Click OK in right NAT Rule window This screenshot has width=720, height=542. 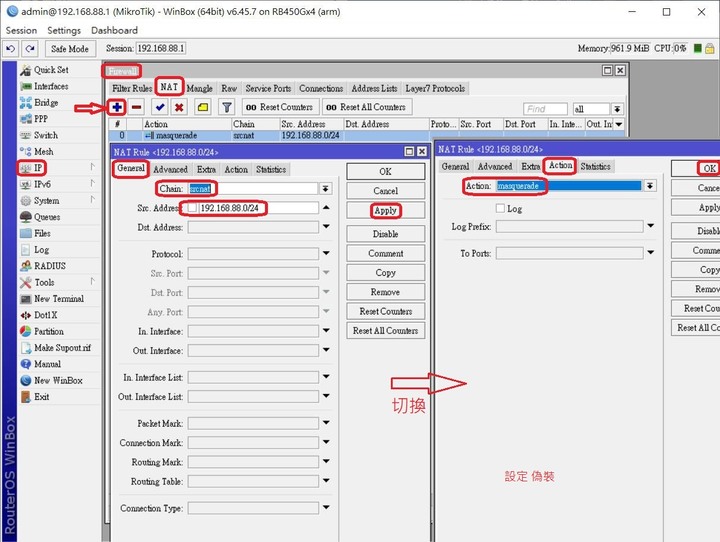click(697, 169)
